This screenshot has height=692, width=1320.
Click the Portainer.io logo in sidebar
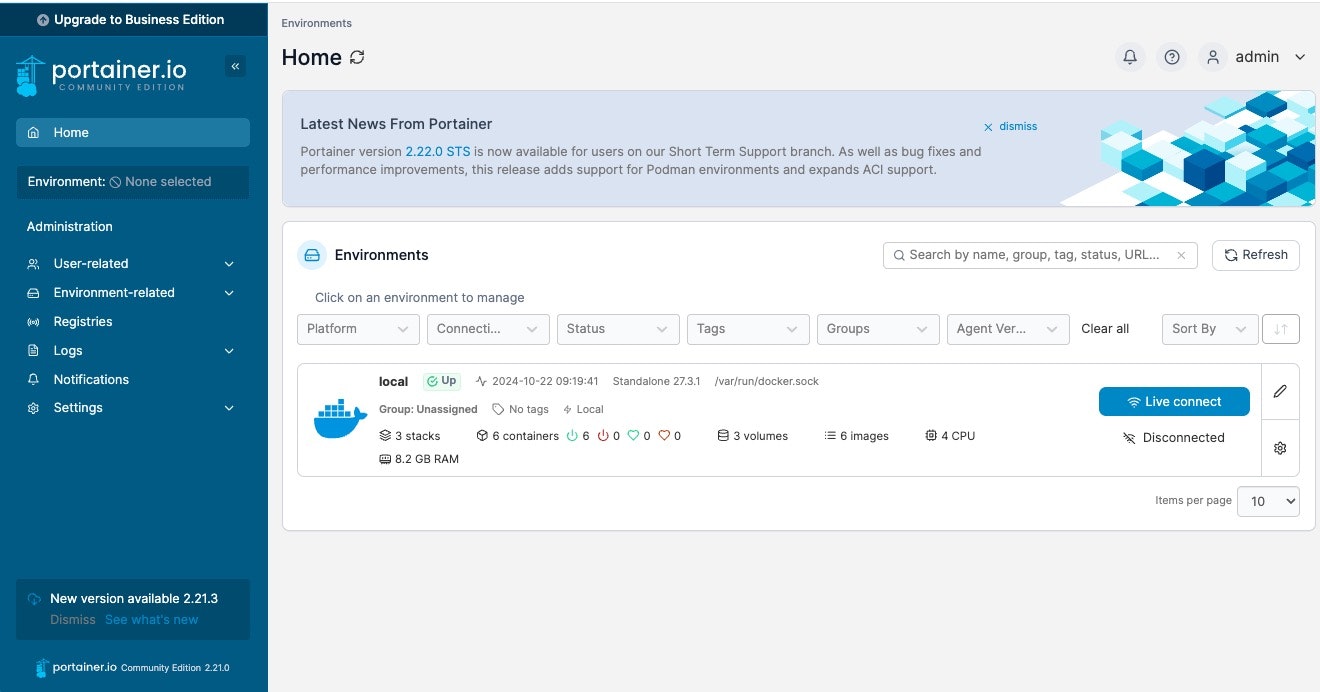coord(102,75)
